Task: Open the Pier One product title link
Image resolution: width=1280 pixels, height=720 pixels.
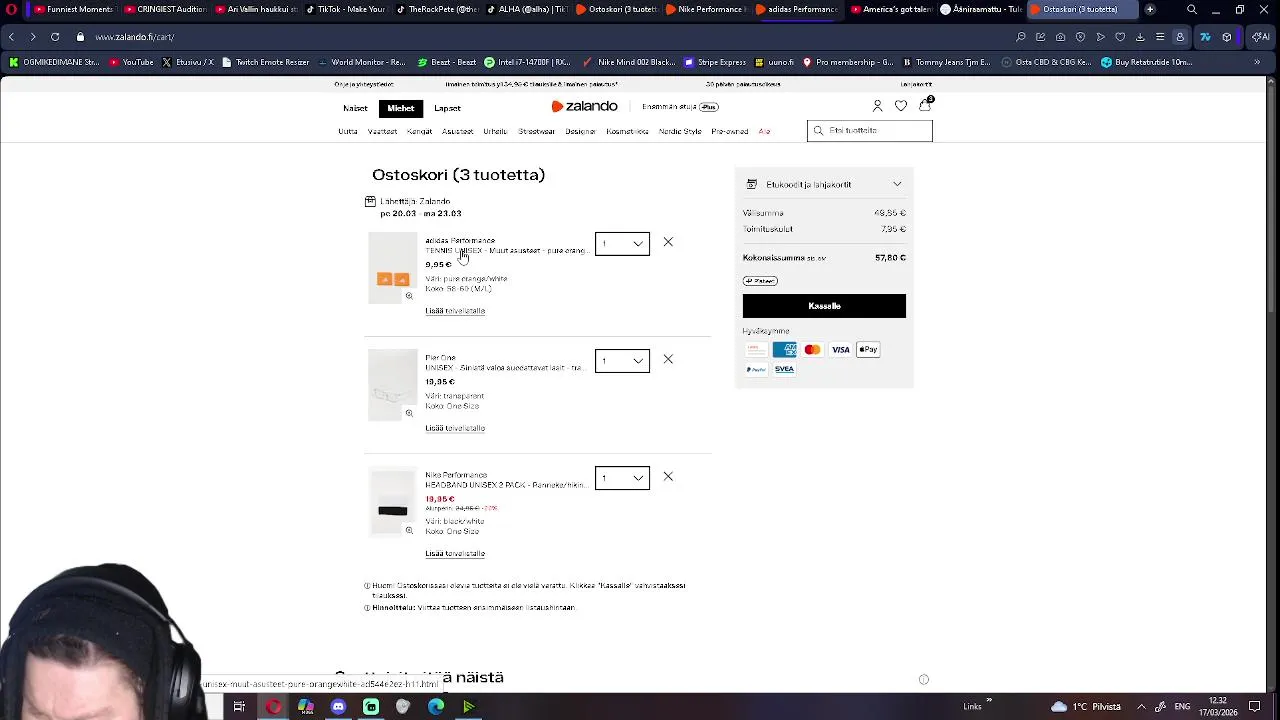Action: 505,362
